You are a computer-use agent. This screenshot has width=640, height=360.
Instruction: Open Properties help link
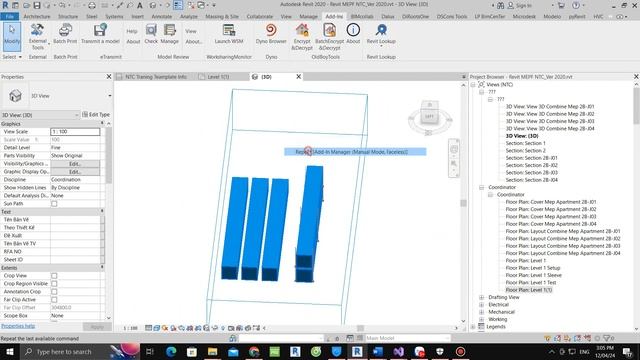click(18, 326)
